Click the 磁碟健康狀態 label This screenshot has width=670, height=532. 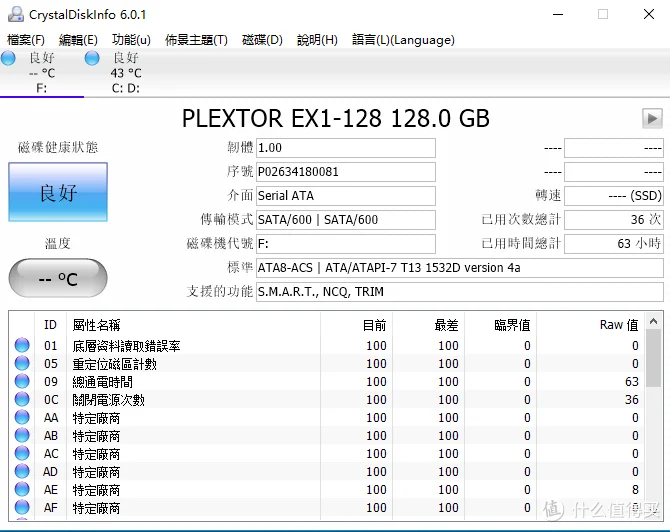(58, 147)
